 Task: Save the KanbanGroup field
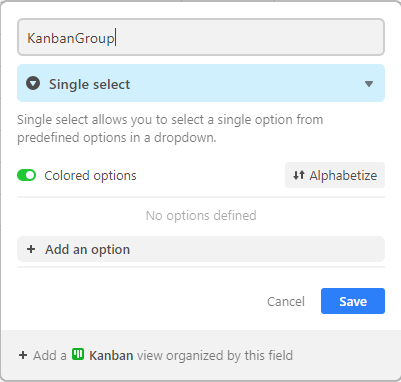(x=353, y=301)
